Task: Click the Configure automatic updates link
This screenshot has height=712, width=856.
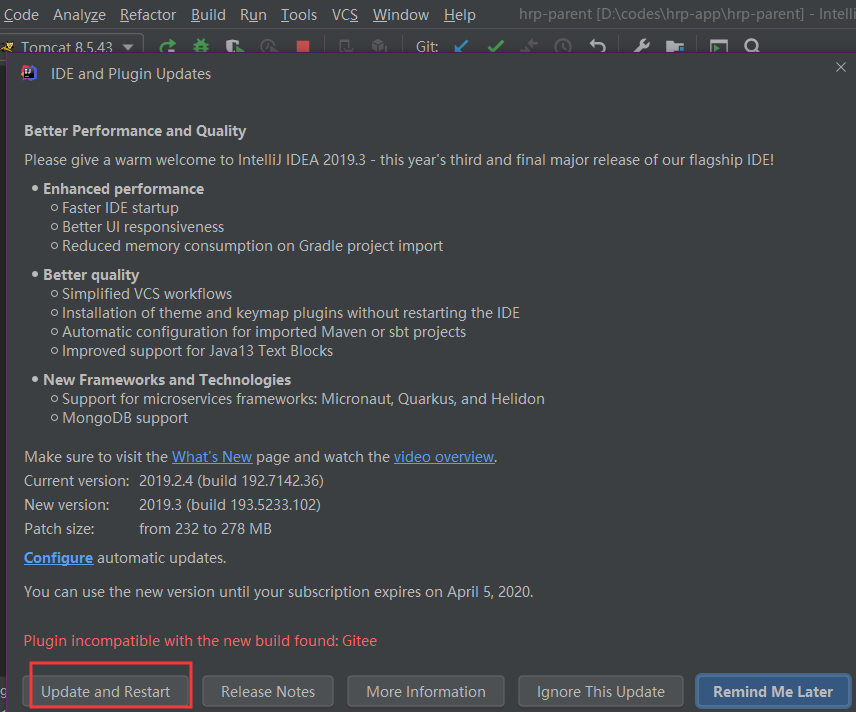Action: [58, 558]
